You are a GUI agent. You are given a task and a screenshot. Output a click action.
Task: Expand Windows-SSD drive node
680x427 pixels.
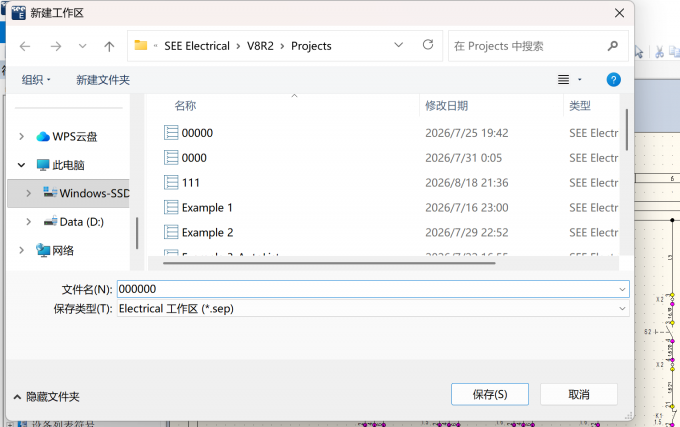[29, 193]
